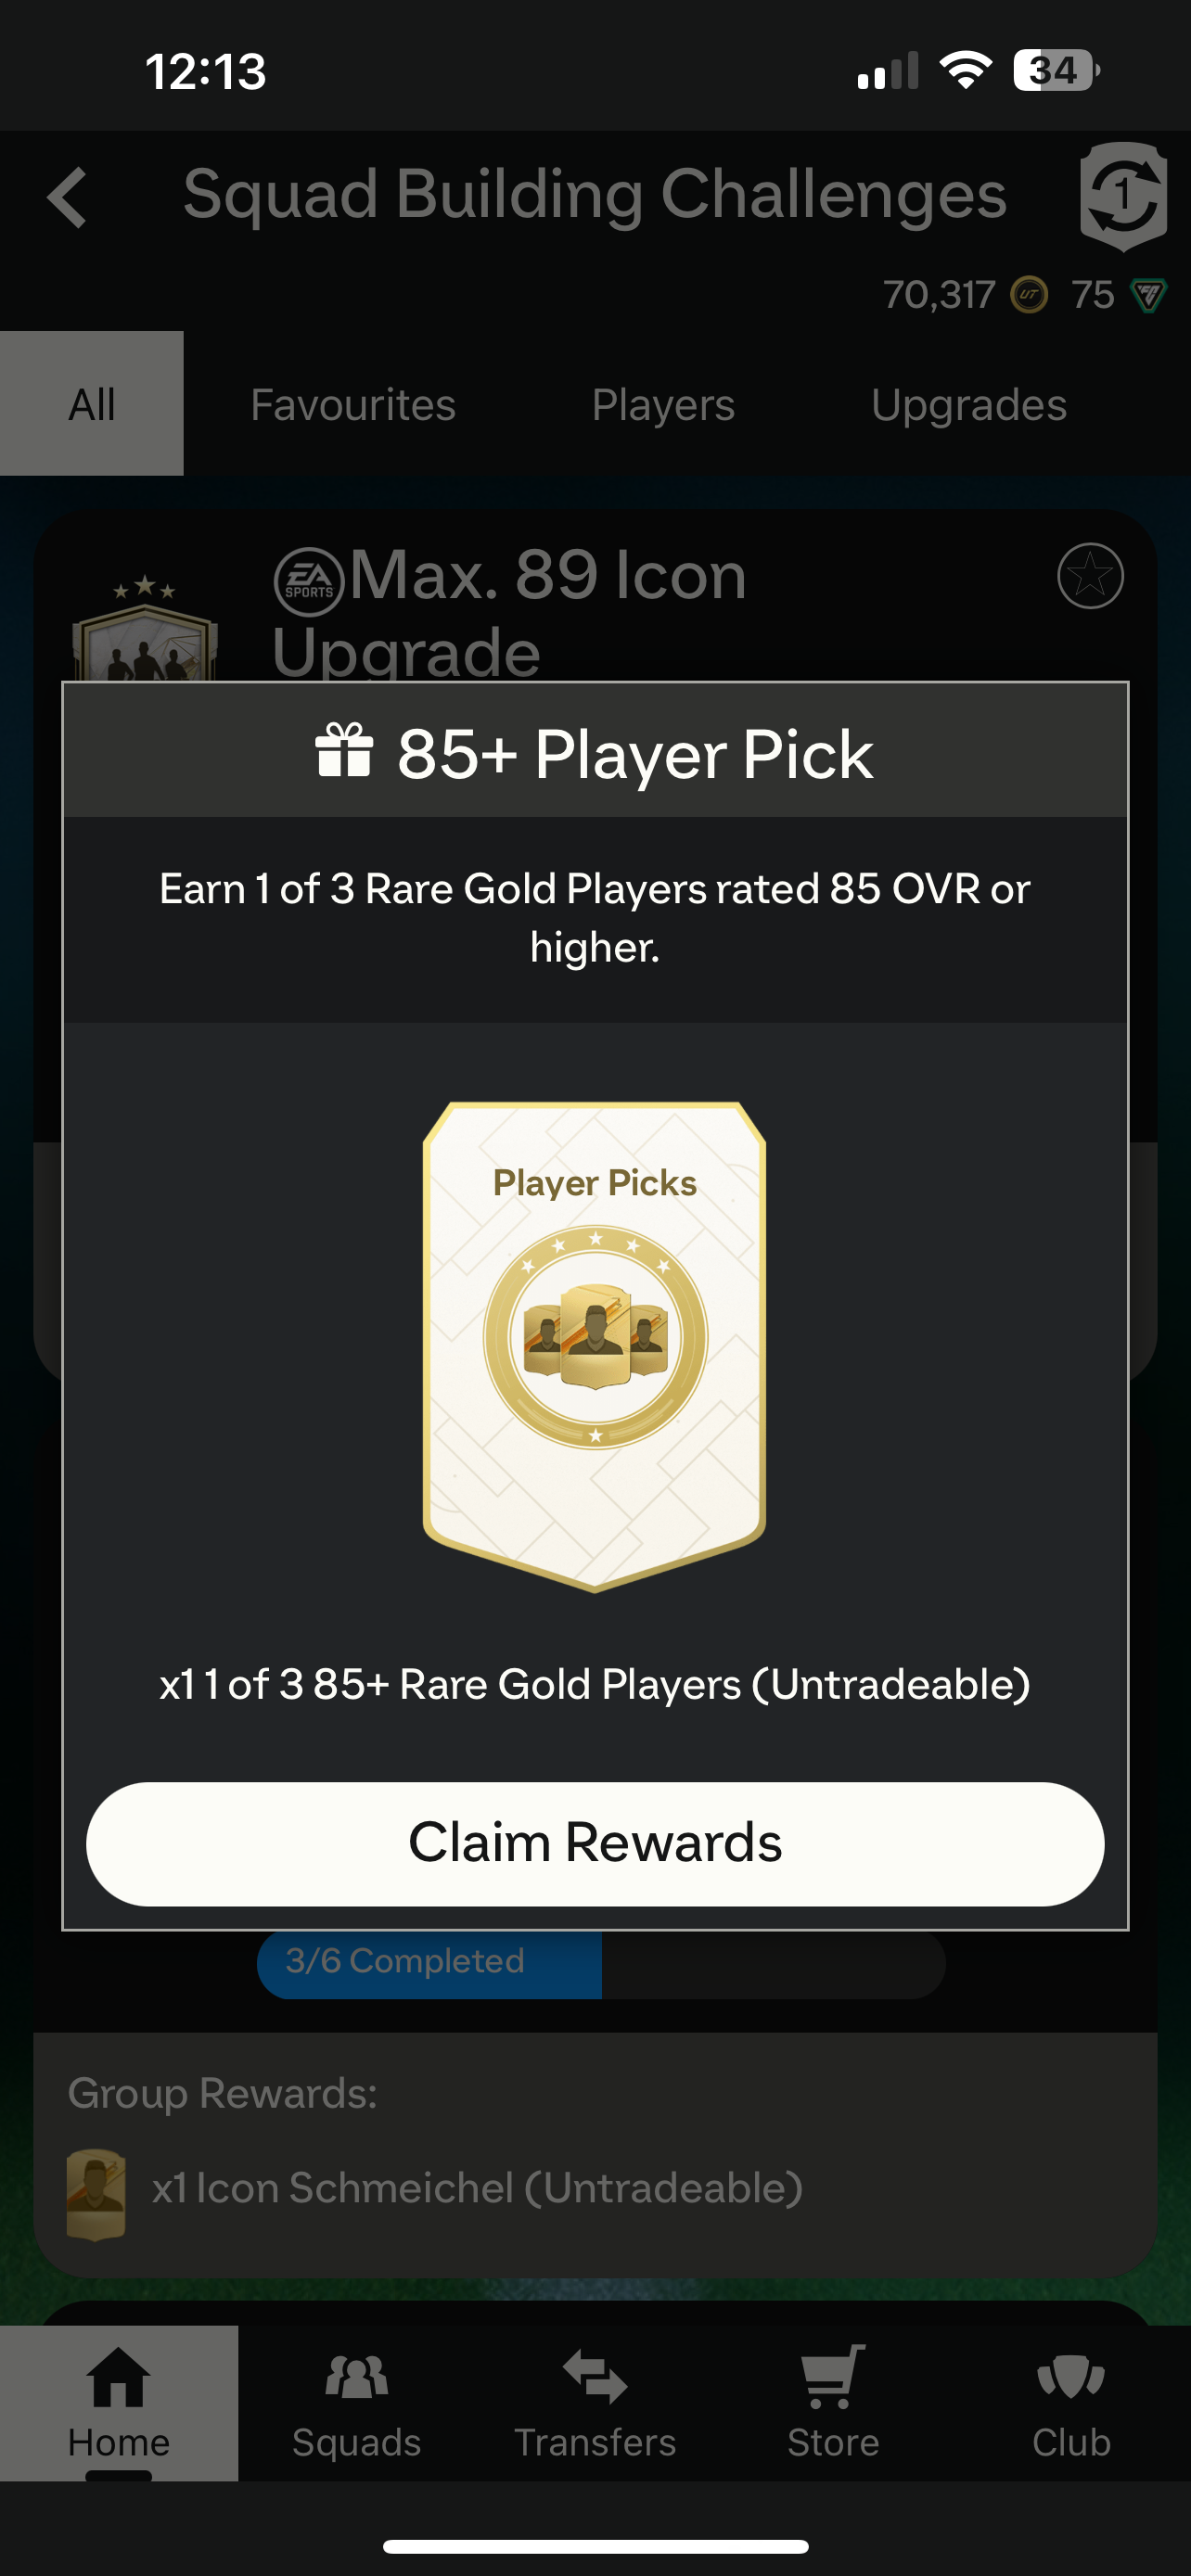The image size is (1191, 2576).
Task: Tap the Max. 89 Icon Upgrade title
Action: click(x=510, y=612)
